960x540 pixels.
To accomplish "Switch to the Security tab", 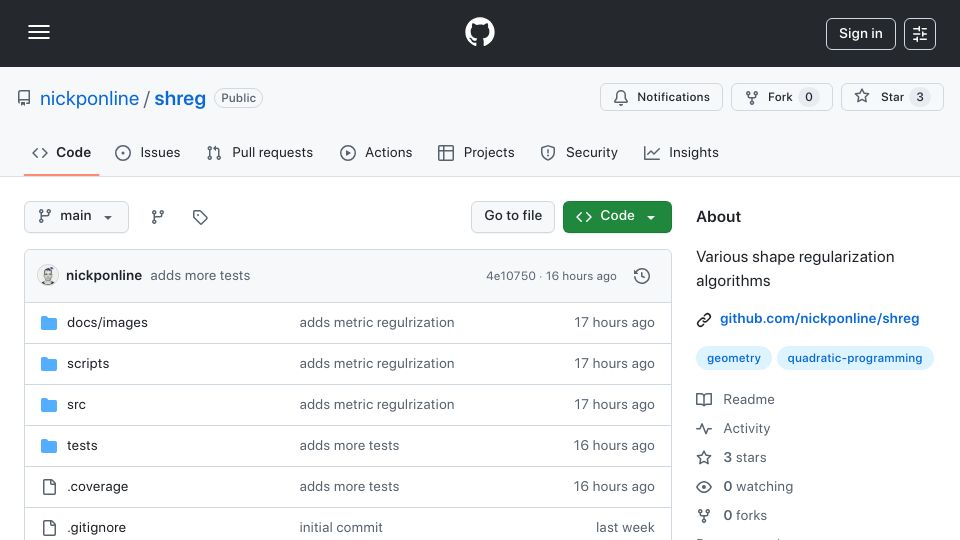I will [579, 152].
